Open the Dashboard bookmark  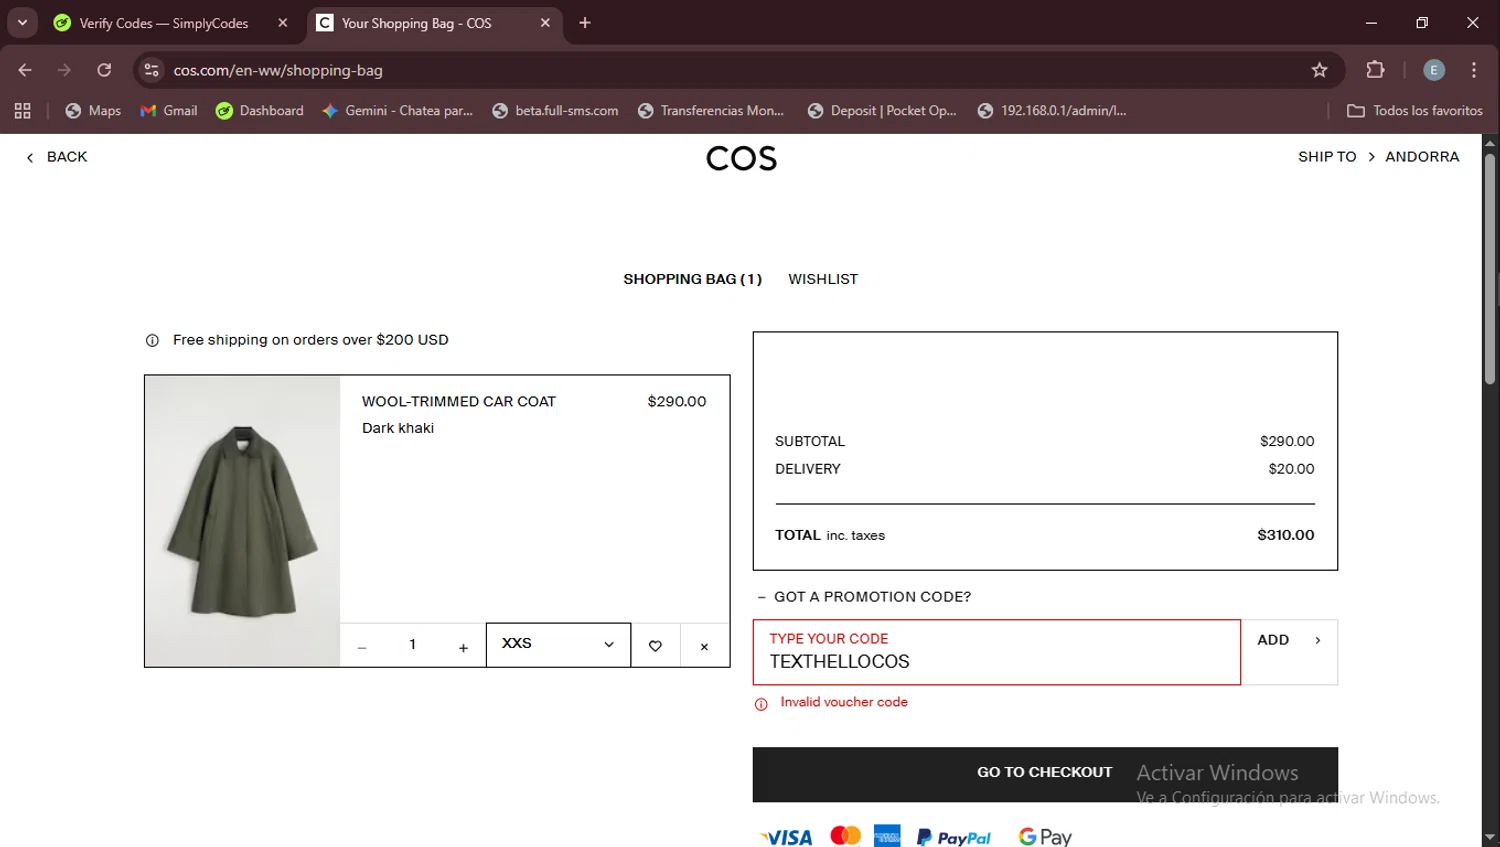[260, 111]
